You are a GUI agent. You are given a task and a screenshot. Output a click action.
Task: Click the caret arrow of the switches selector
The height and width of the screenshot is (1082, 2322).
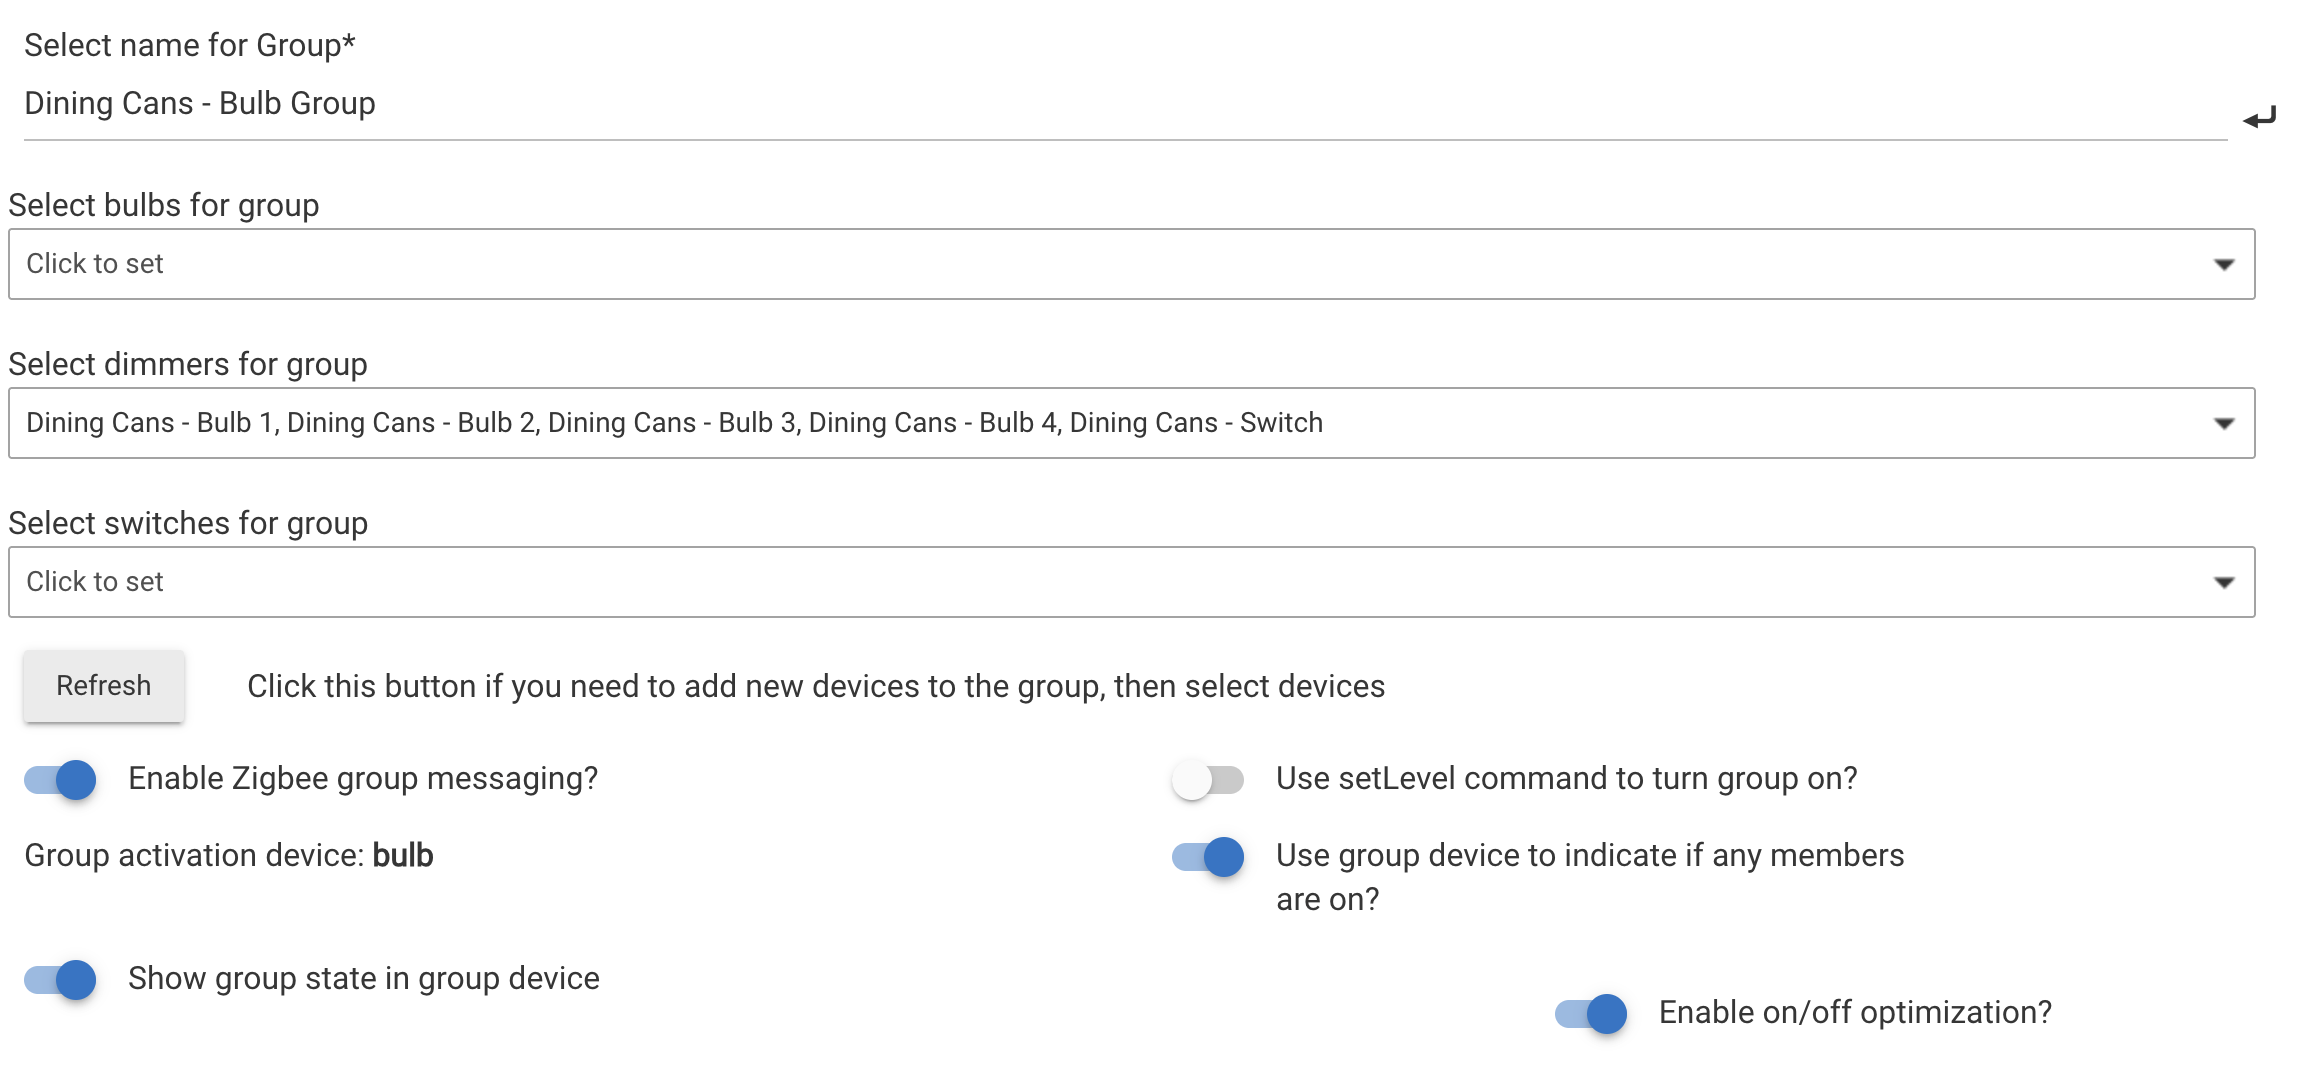tap(2223, 582)
